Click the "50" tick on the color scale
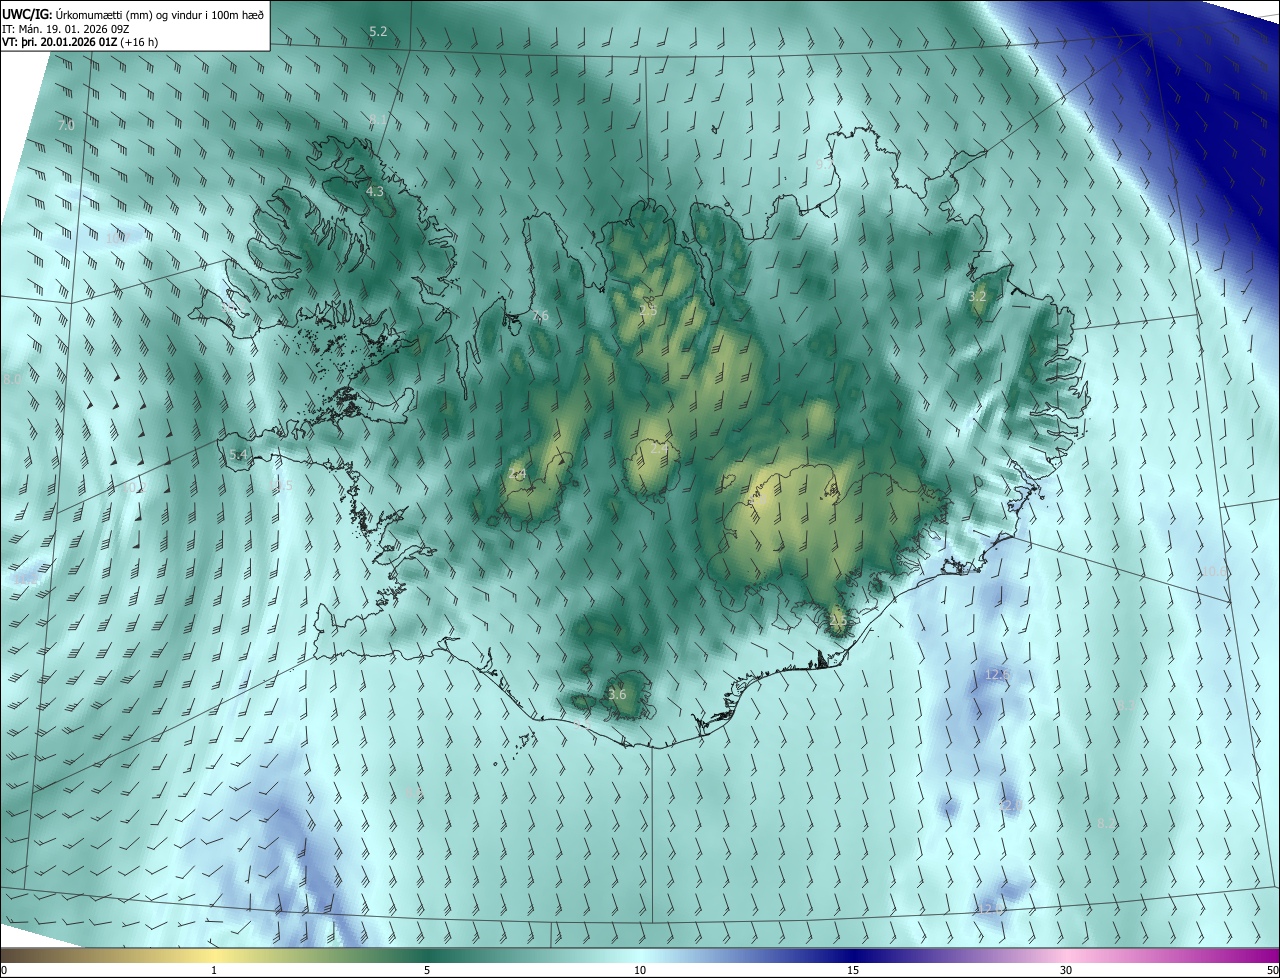Viewport: 1280px width, 978px height. point(1272,970)
